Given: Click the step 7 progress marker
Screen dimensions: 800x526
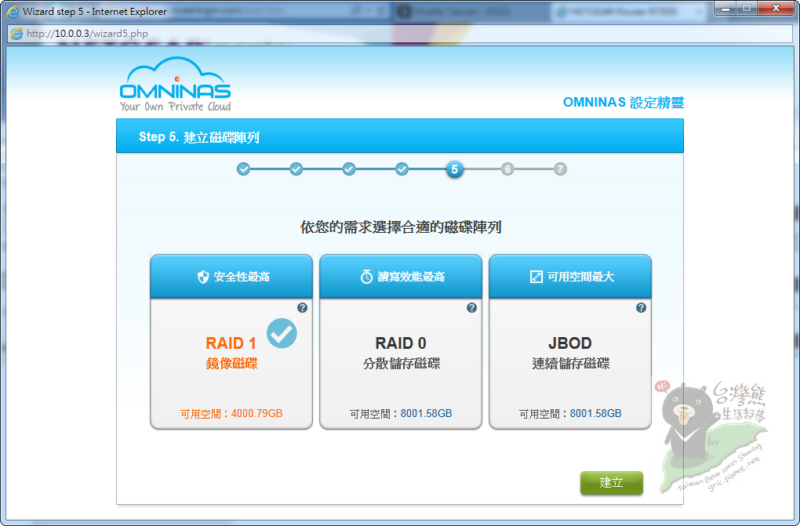Looking at the screenshot, I should [560, 169].
